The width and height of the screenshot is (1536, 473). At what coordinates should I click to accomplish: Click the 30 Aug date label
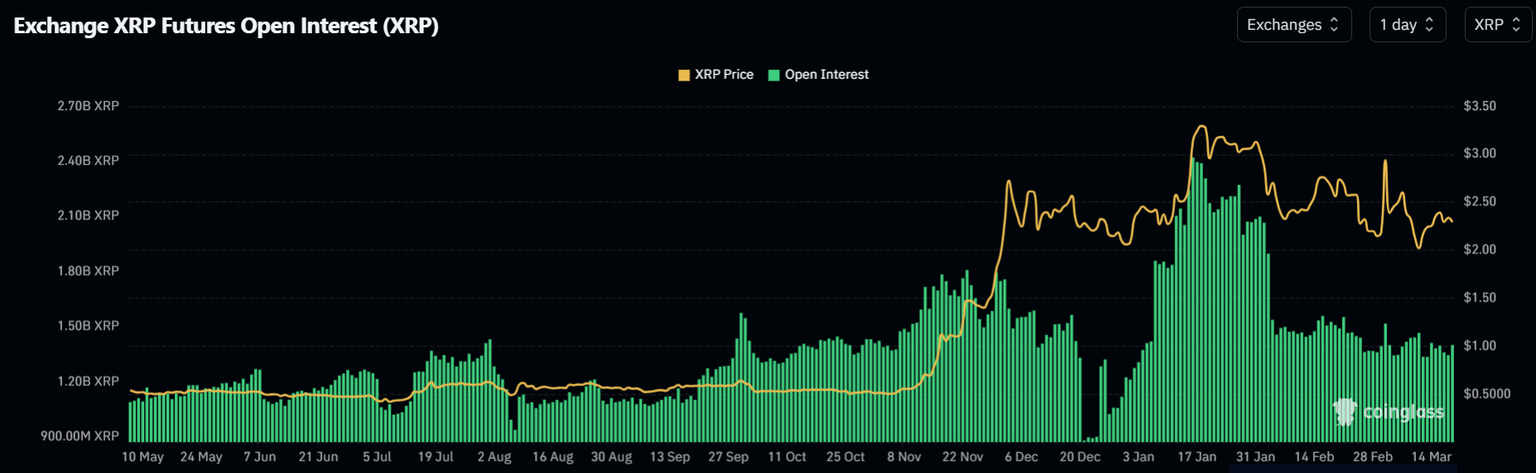coord(610,456)
